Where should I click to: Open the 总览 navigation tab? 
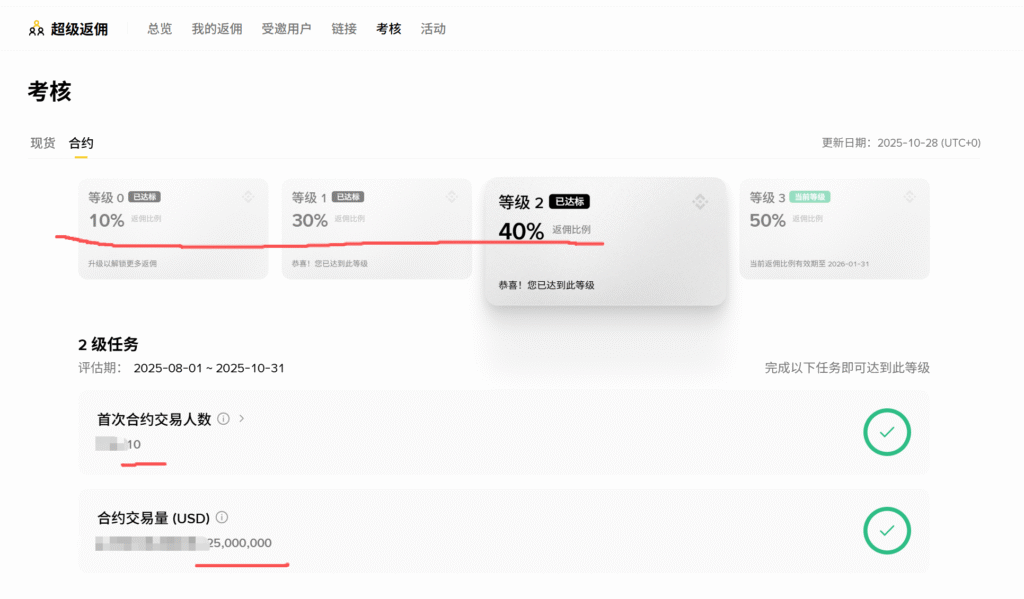tap(160, 29)
